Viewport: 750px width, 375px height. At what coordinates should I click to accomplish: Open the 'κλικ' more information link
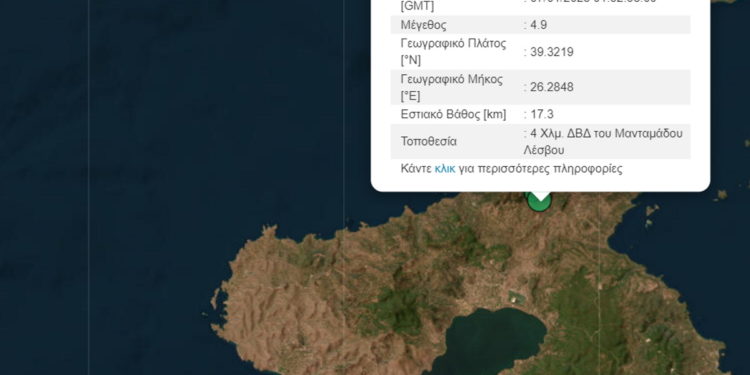(x=445, y=169)
